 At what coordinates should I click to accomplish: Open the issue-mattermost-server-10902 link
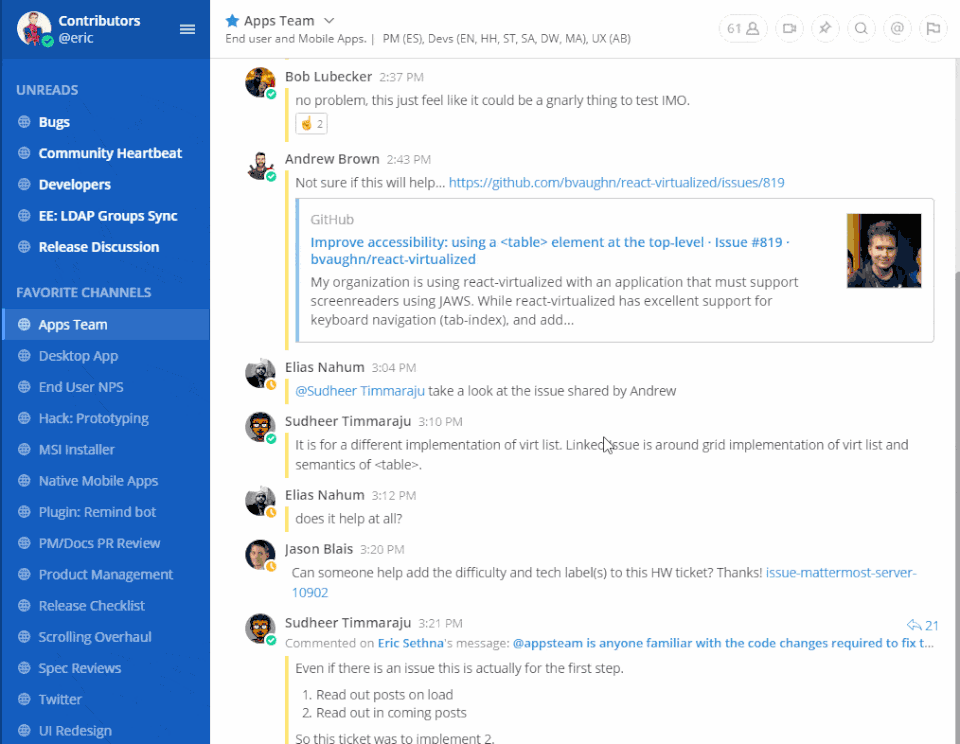pos(604,582)
